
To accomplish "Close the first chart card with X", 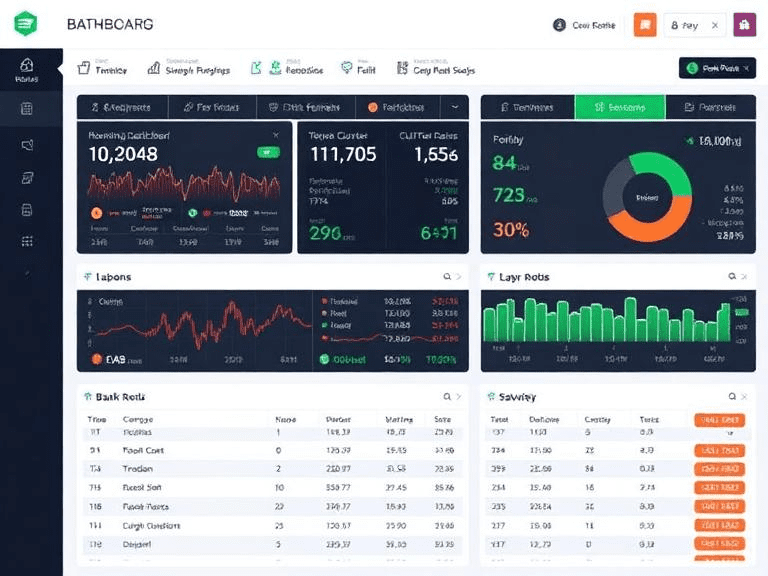I will tap(276, 134).
